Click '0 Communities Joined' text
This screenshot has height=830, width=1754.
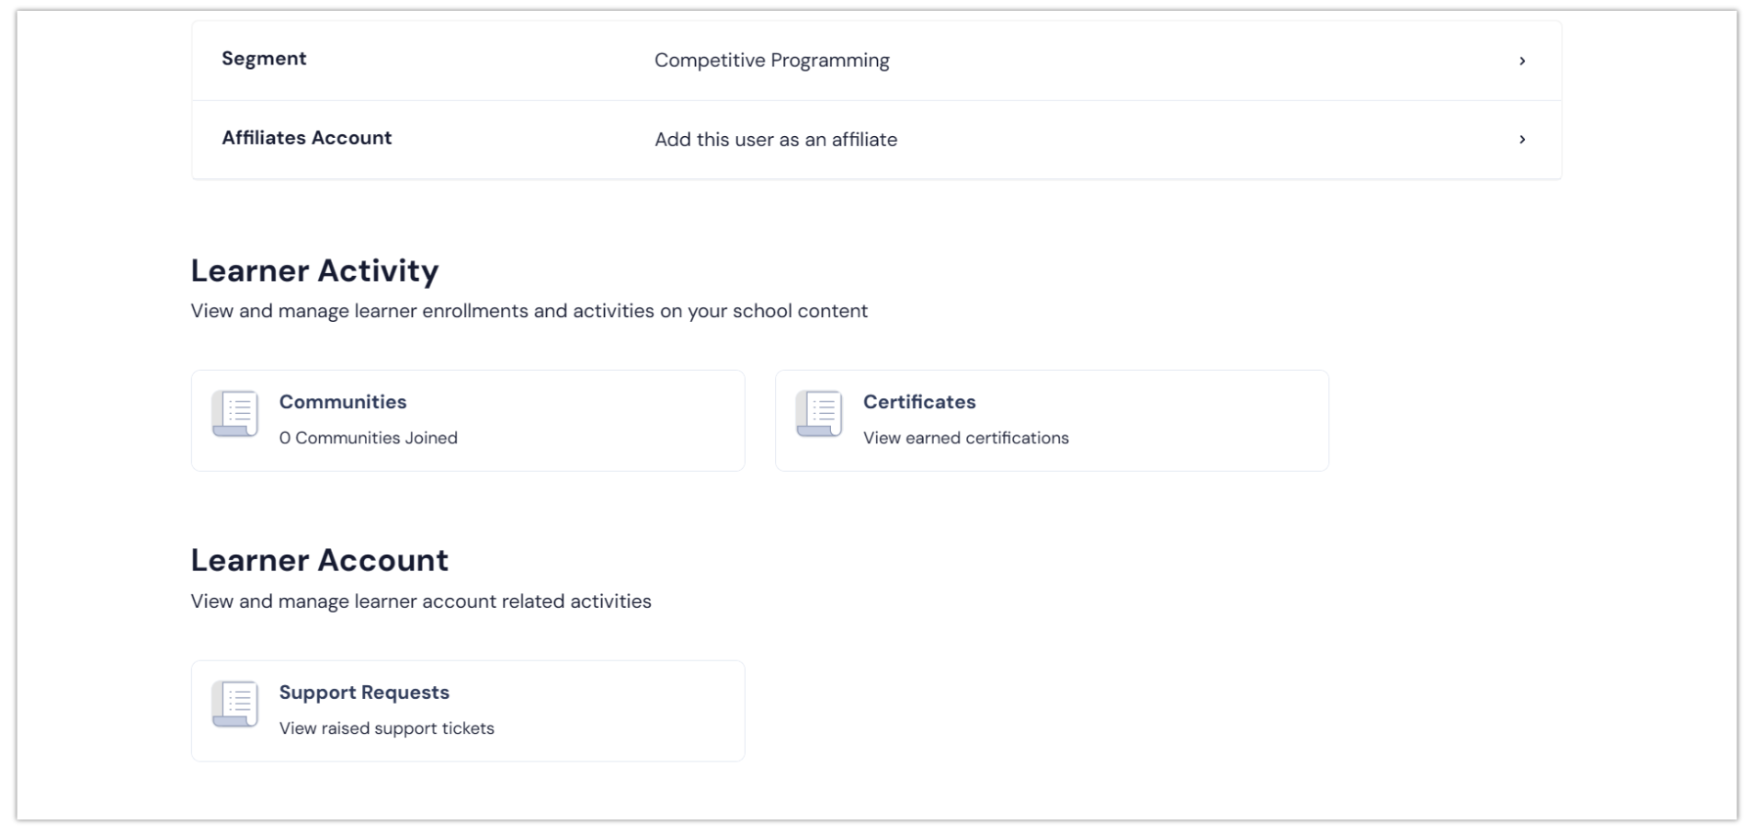click(368, 438)
